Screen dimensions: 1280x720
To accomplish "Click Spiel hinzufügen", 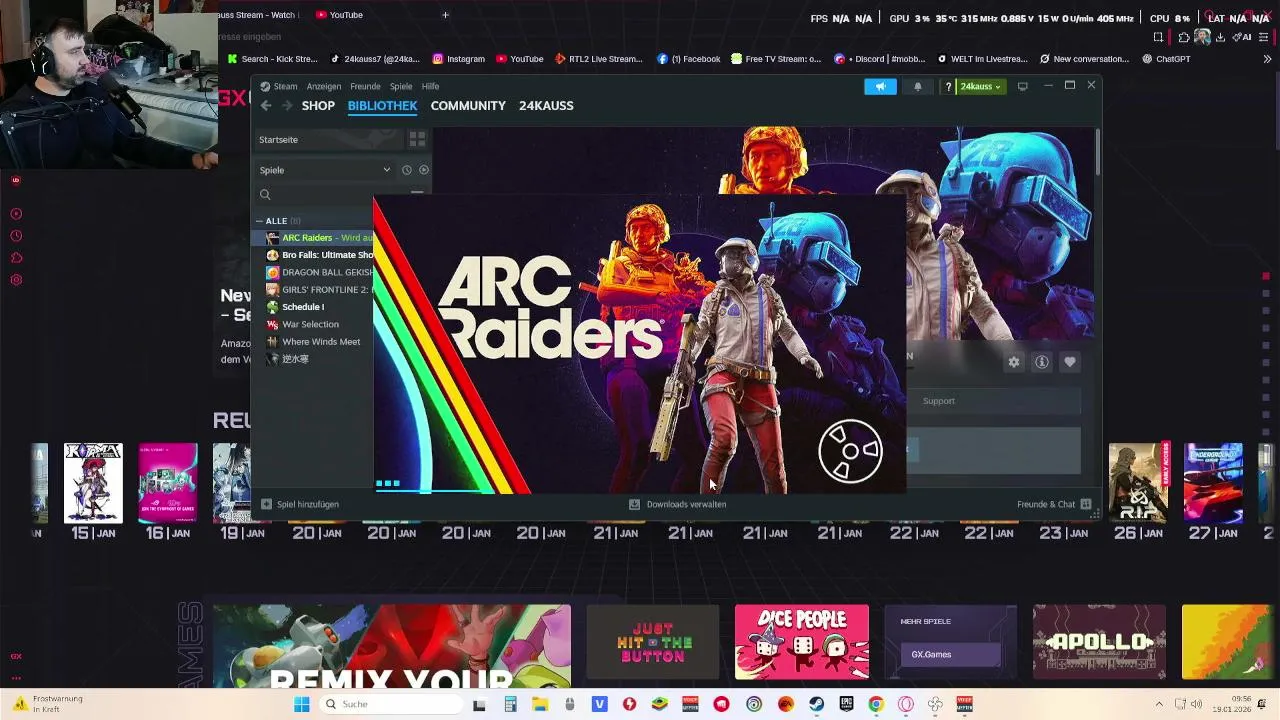I will [308, 504].
